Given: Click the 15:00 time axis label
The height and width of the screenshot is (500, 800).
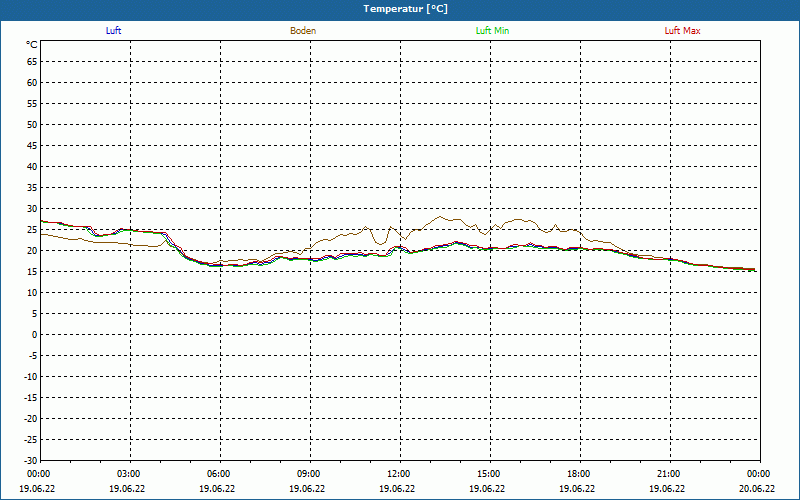Looking at the screenshot, I should coord(491,474).
